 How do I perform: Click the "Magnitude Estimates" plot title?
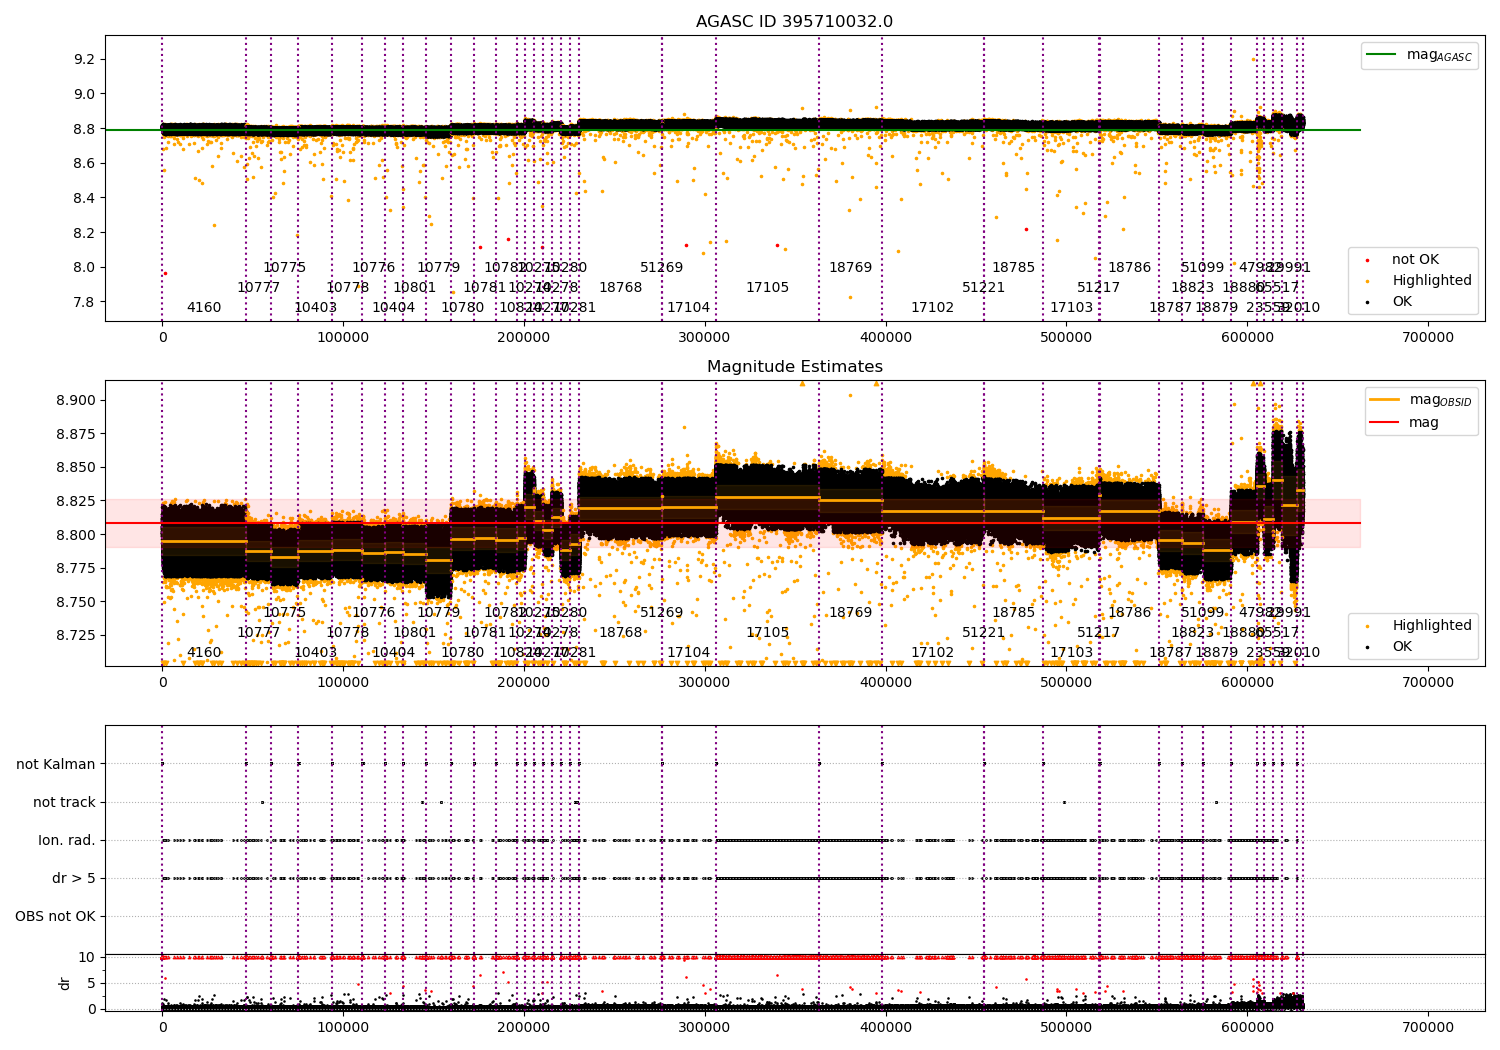point(794,367)
